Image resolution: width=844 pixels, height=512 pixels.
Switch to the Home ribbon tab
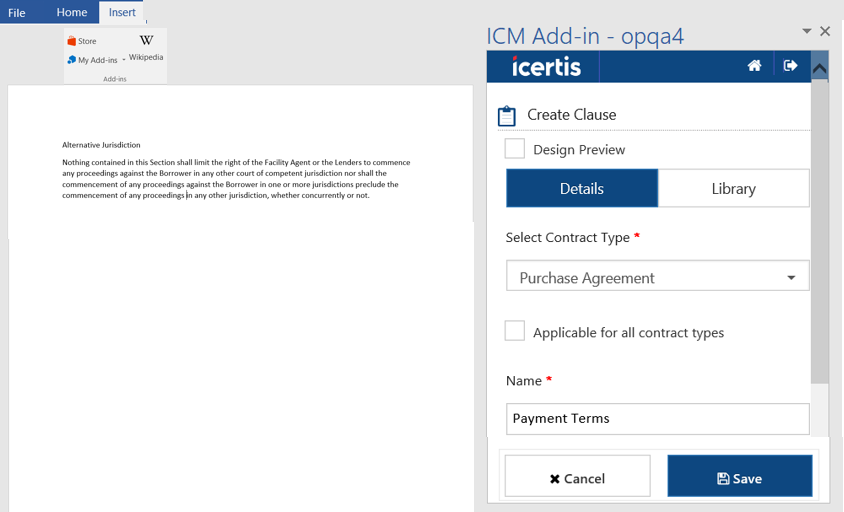[x=72, y=12]
